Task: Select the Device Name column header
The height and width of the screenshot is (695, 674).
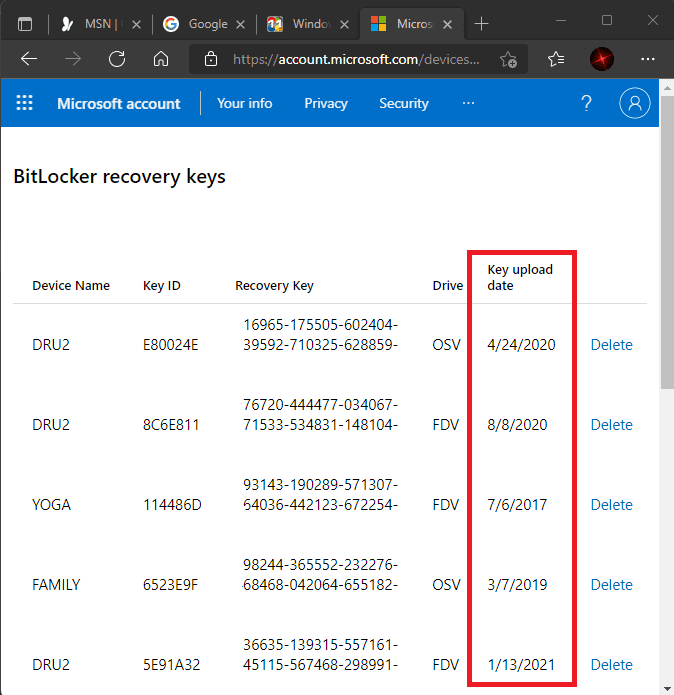Action: pos(71,285)
